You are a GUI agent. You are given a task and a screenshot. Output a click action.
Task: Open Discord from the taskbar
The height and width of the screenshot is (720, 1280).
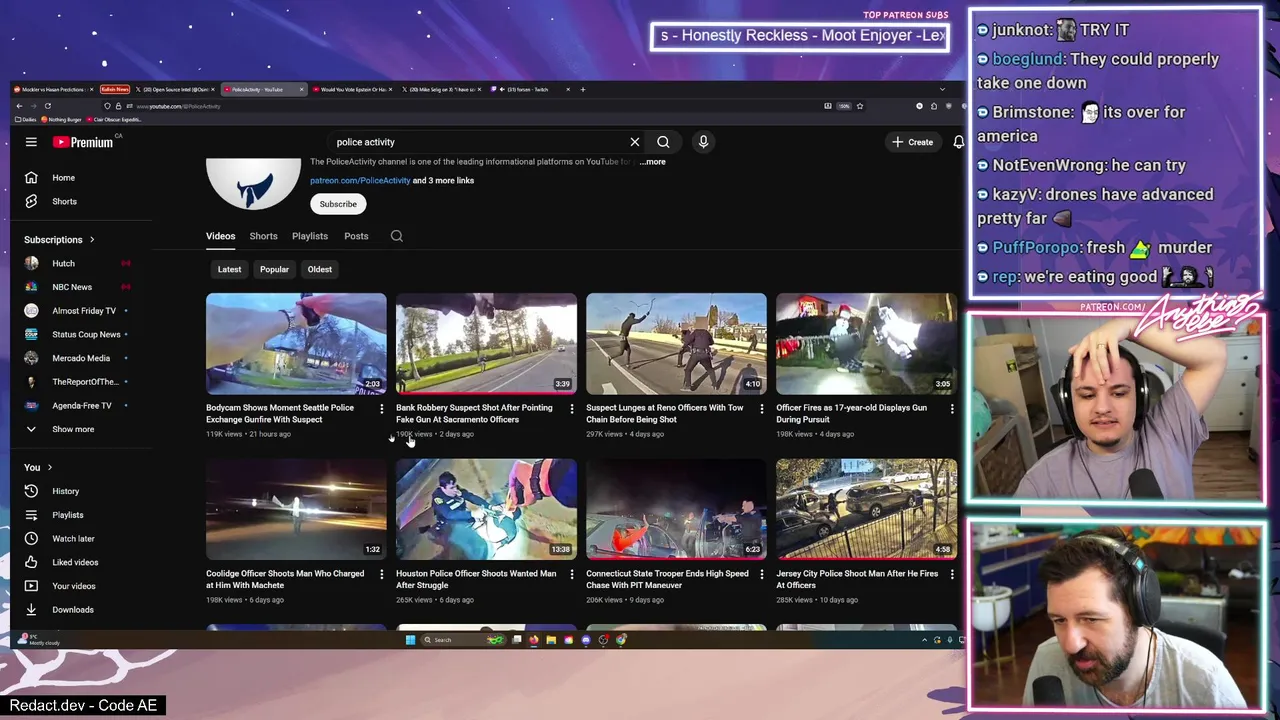[x=586, y=640]
